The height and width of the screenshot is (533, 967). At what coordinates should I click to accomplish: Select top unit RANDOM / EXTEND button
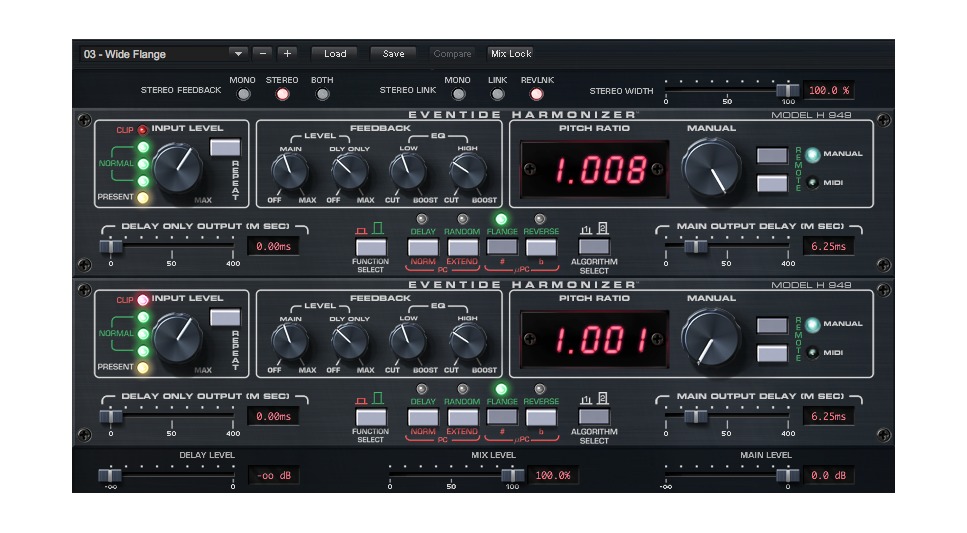point(463,248)
